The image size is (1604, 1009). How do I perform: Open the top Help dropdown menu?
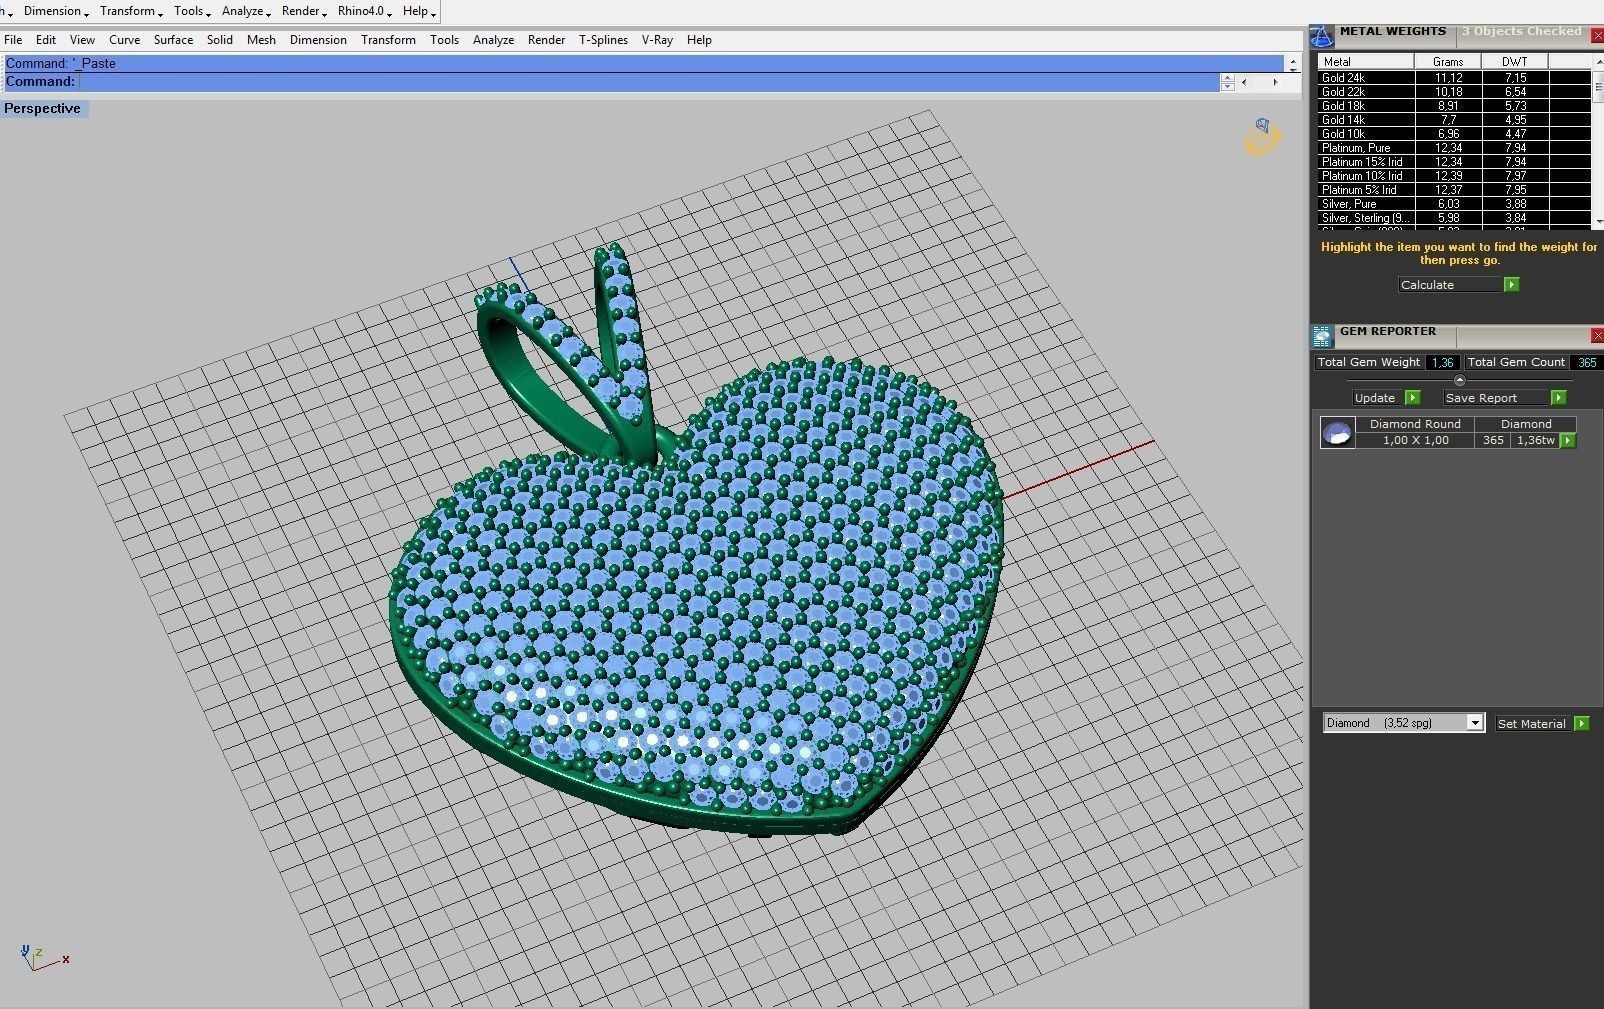418,11
